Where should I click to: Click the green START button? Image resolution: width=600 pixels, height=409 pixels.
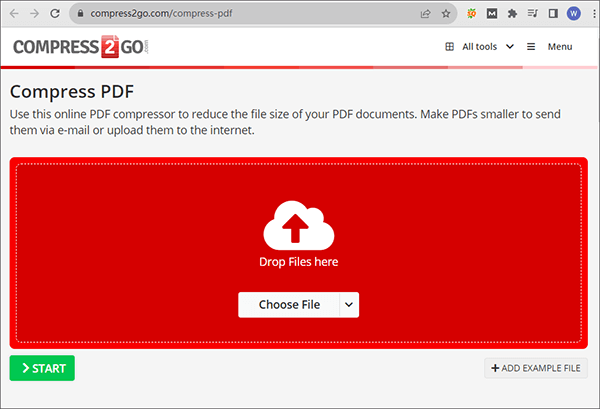(42, 368)
